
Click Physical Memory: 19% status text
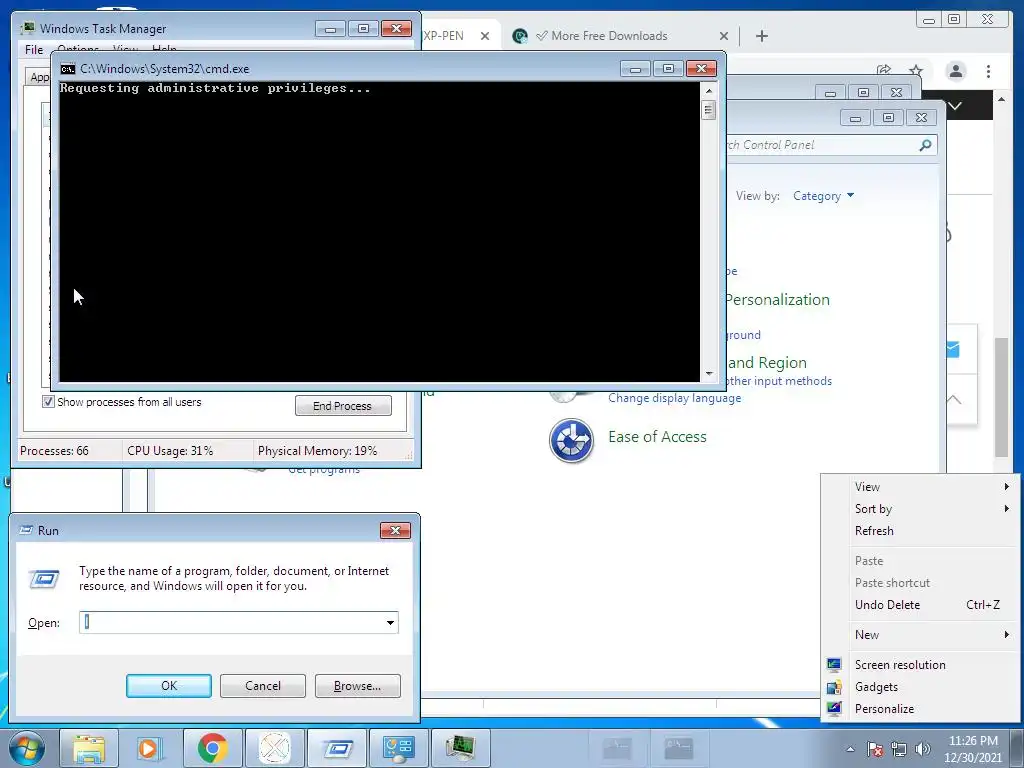point(317,451)
